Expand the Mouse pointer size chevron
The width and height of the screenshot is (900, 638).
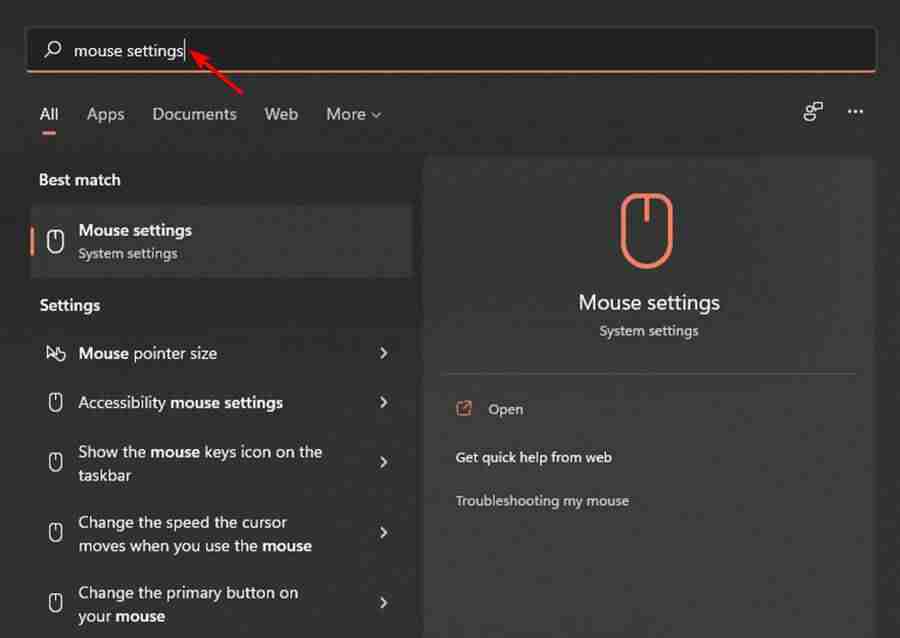coord(383,353)
